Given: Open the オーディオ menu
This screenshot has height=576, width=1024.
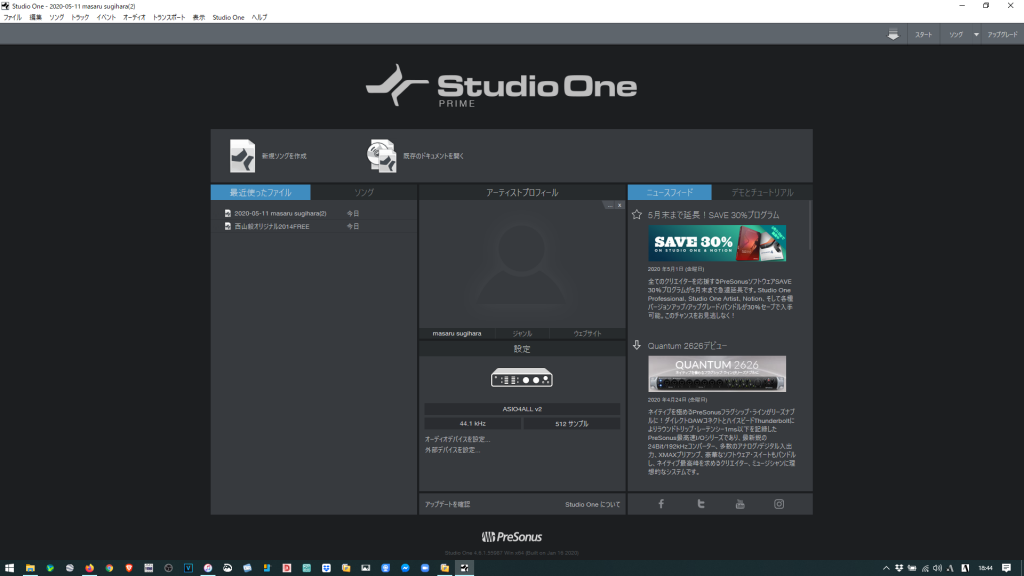Looking at the screenshot, I should [135, 18].
